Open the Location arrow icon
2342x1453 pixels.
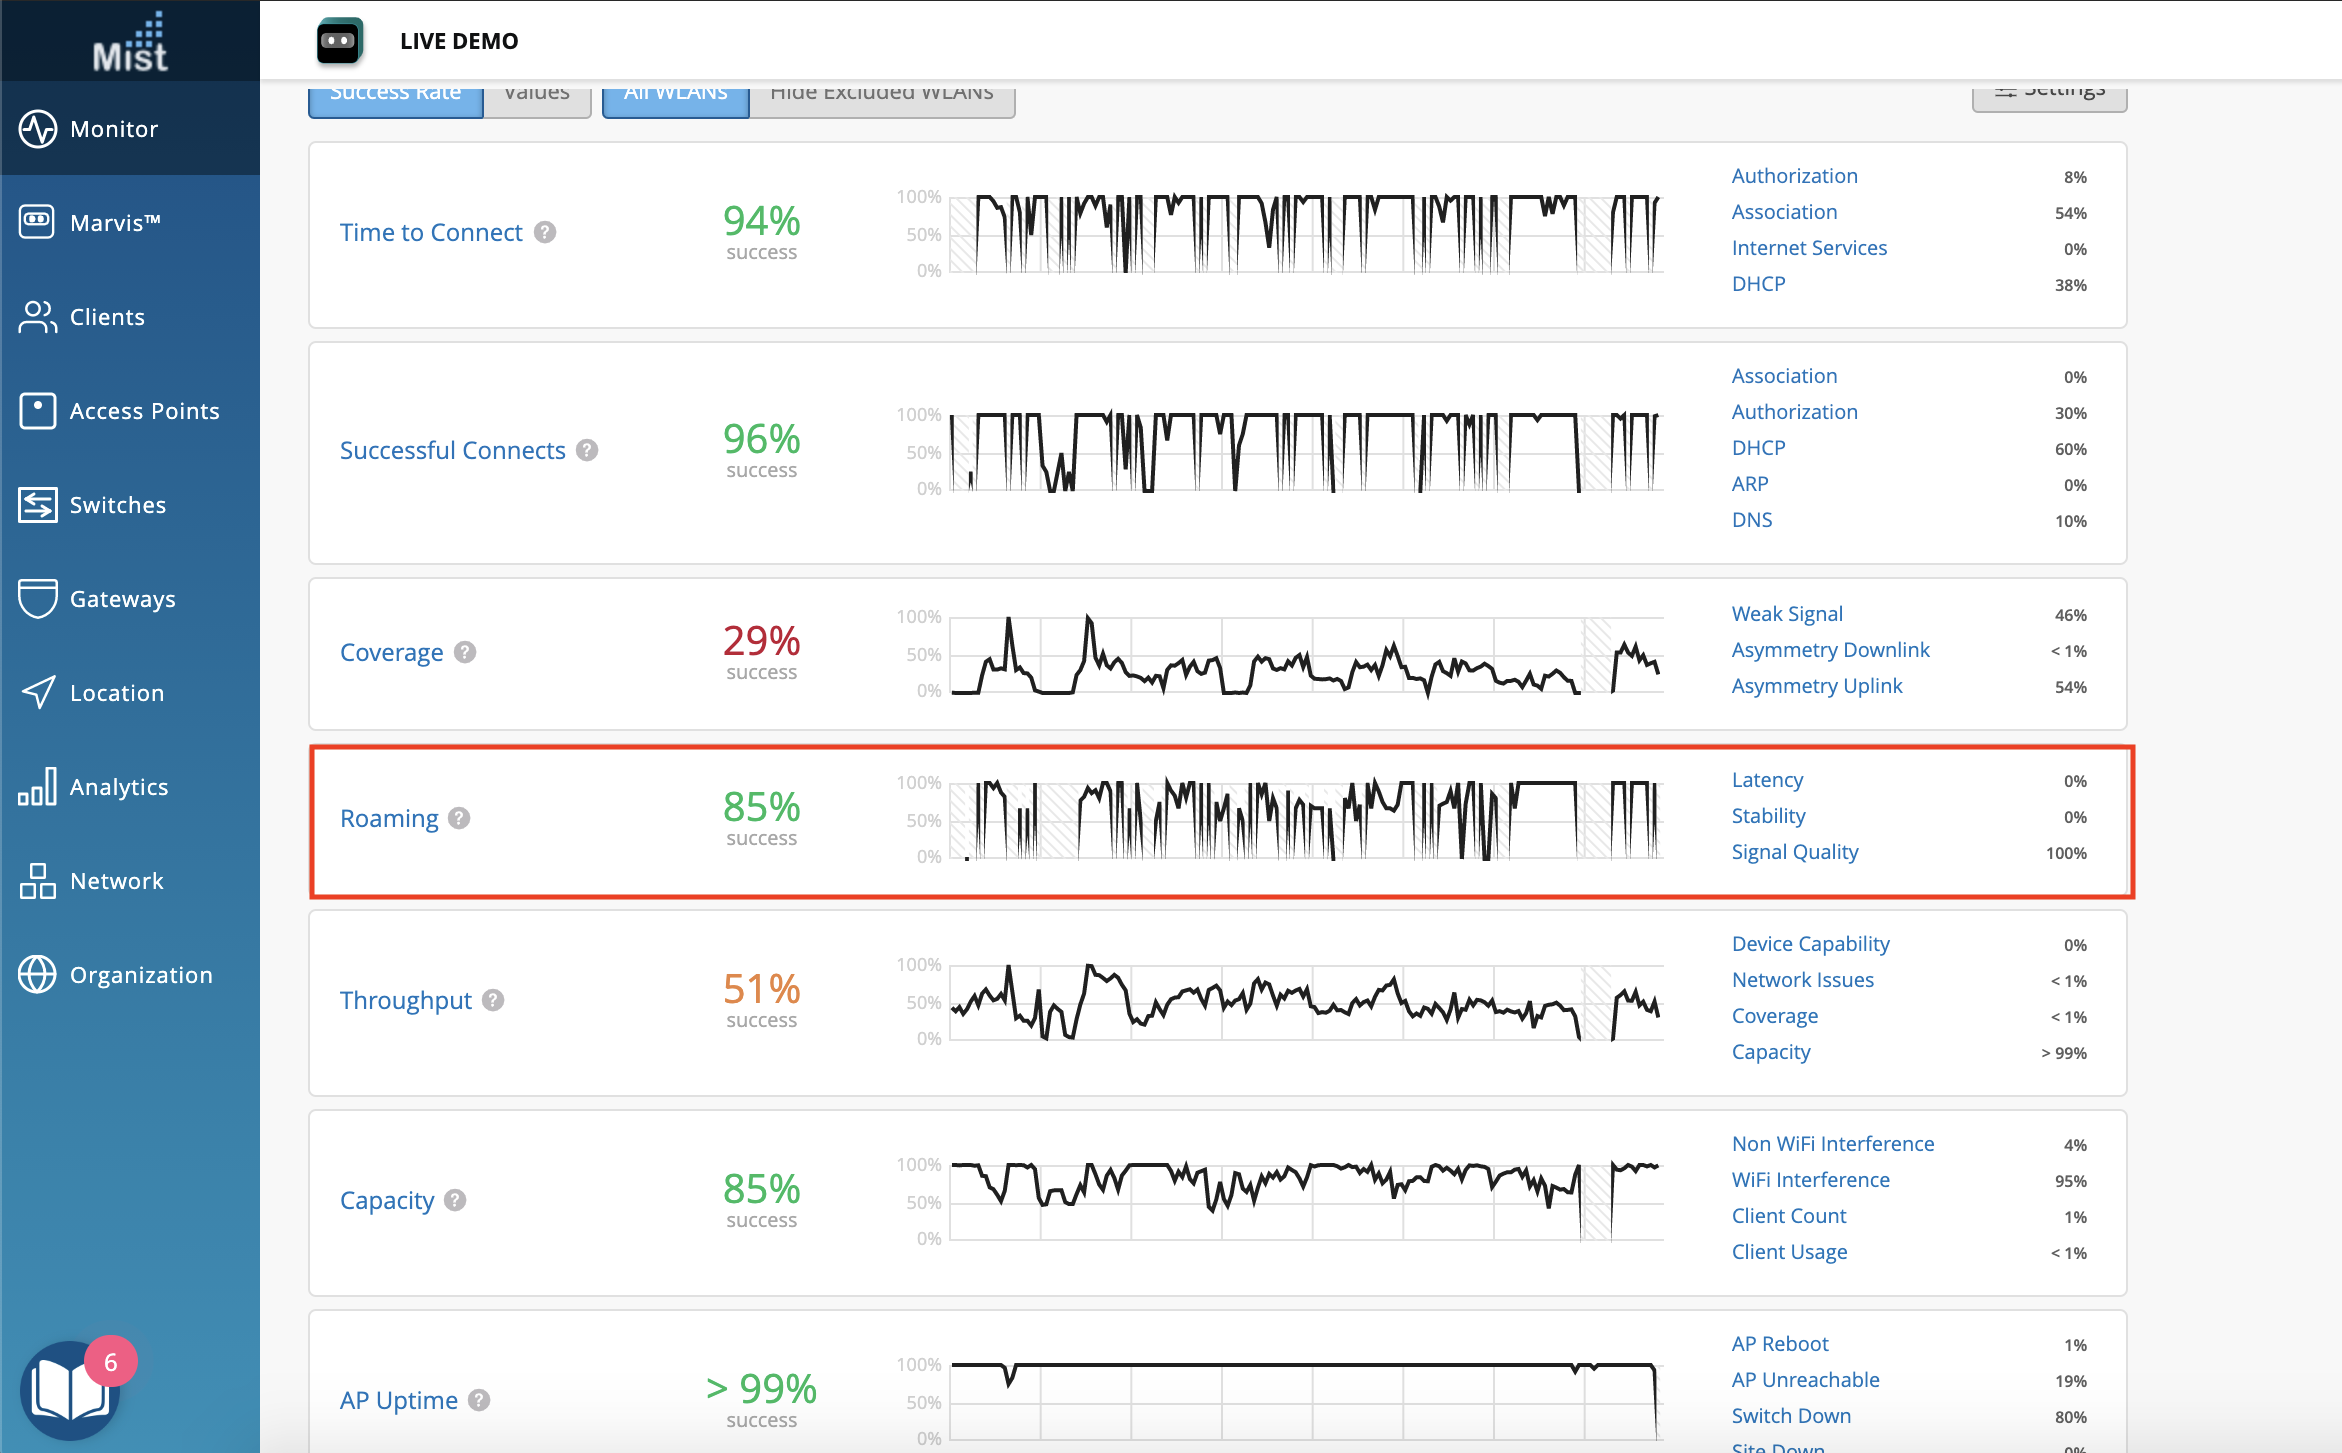37,692
